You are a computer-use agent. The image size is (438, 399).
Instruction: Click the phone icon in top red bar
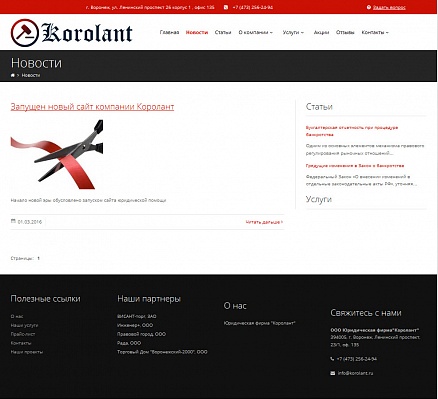226,7
